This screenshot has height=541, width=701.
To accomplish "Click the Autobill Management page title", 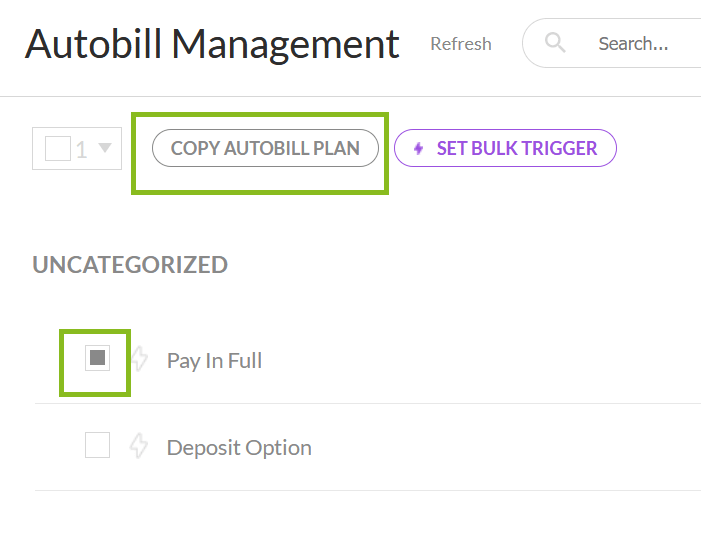I will pos(212,44).
